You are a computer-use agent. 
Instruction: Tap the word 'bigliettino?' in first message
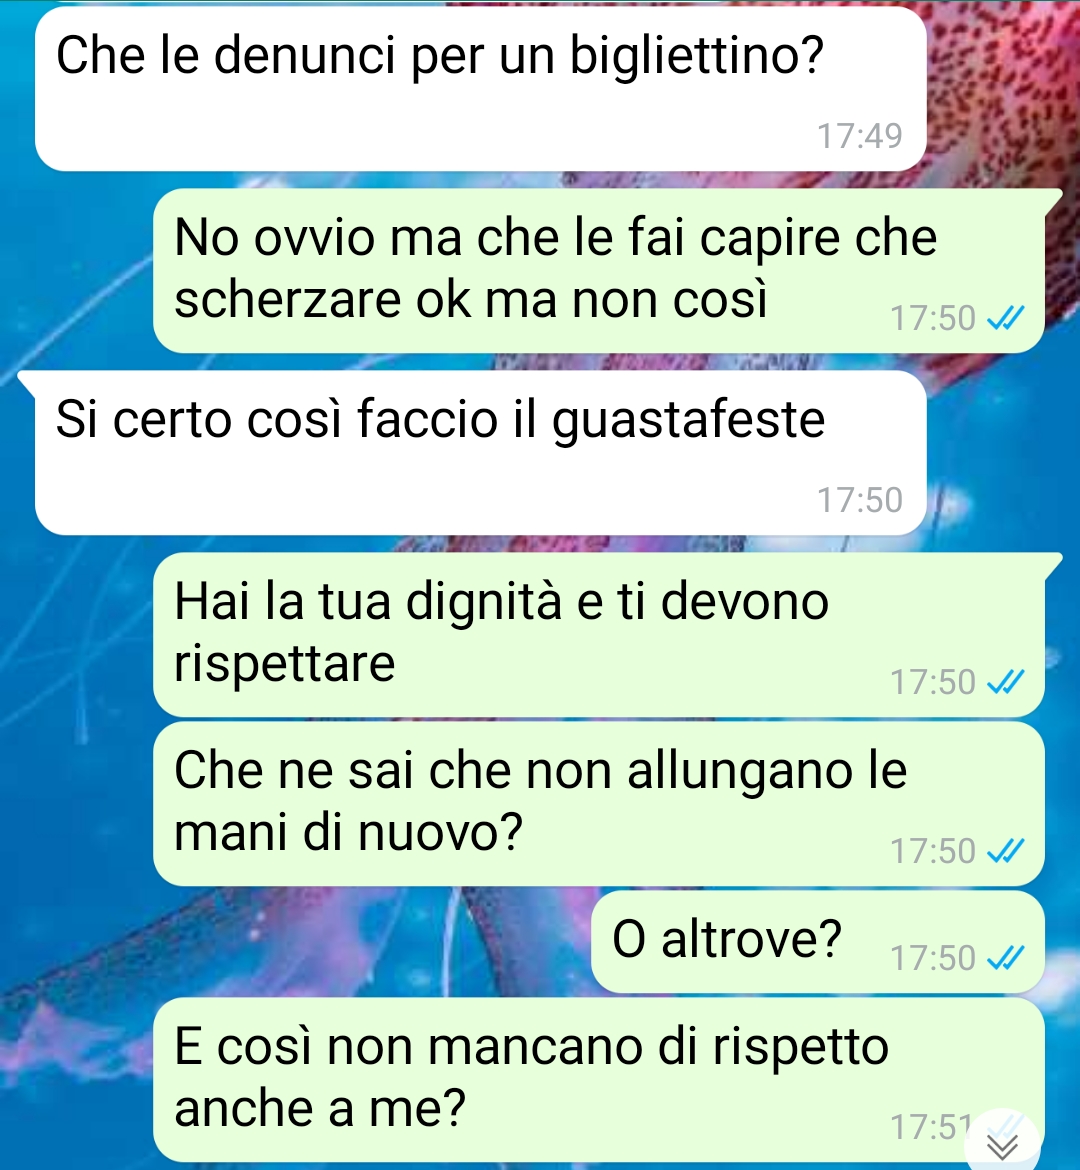point(696,57)
